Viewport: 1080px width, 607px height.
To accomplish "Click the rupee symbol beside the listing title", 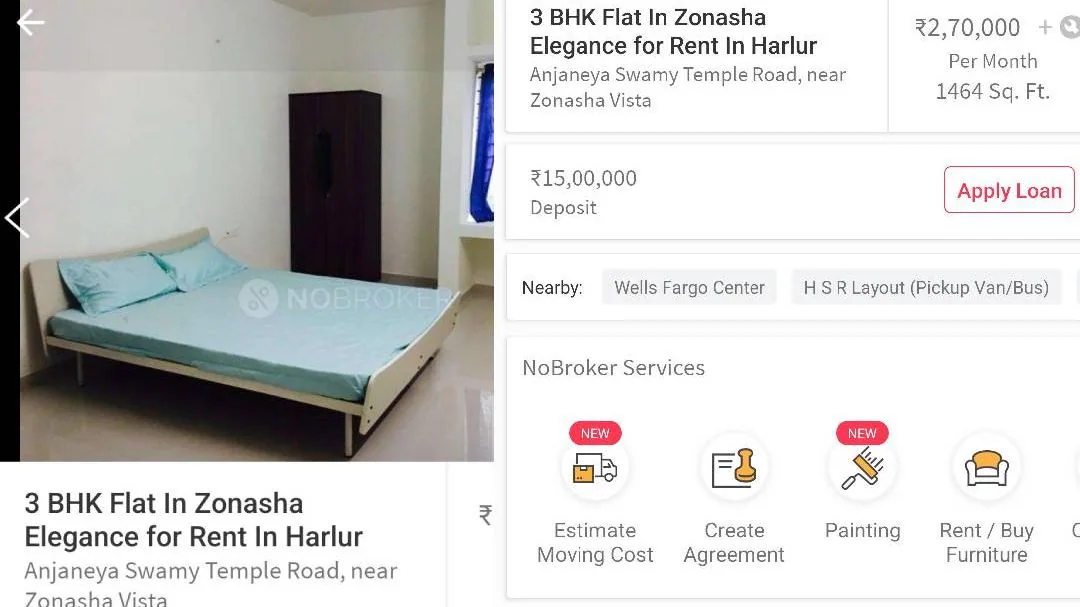I will pyautogui.click(x=486, y=515).
